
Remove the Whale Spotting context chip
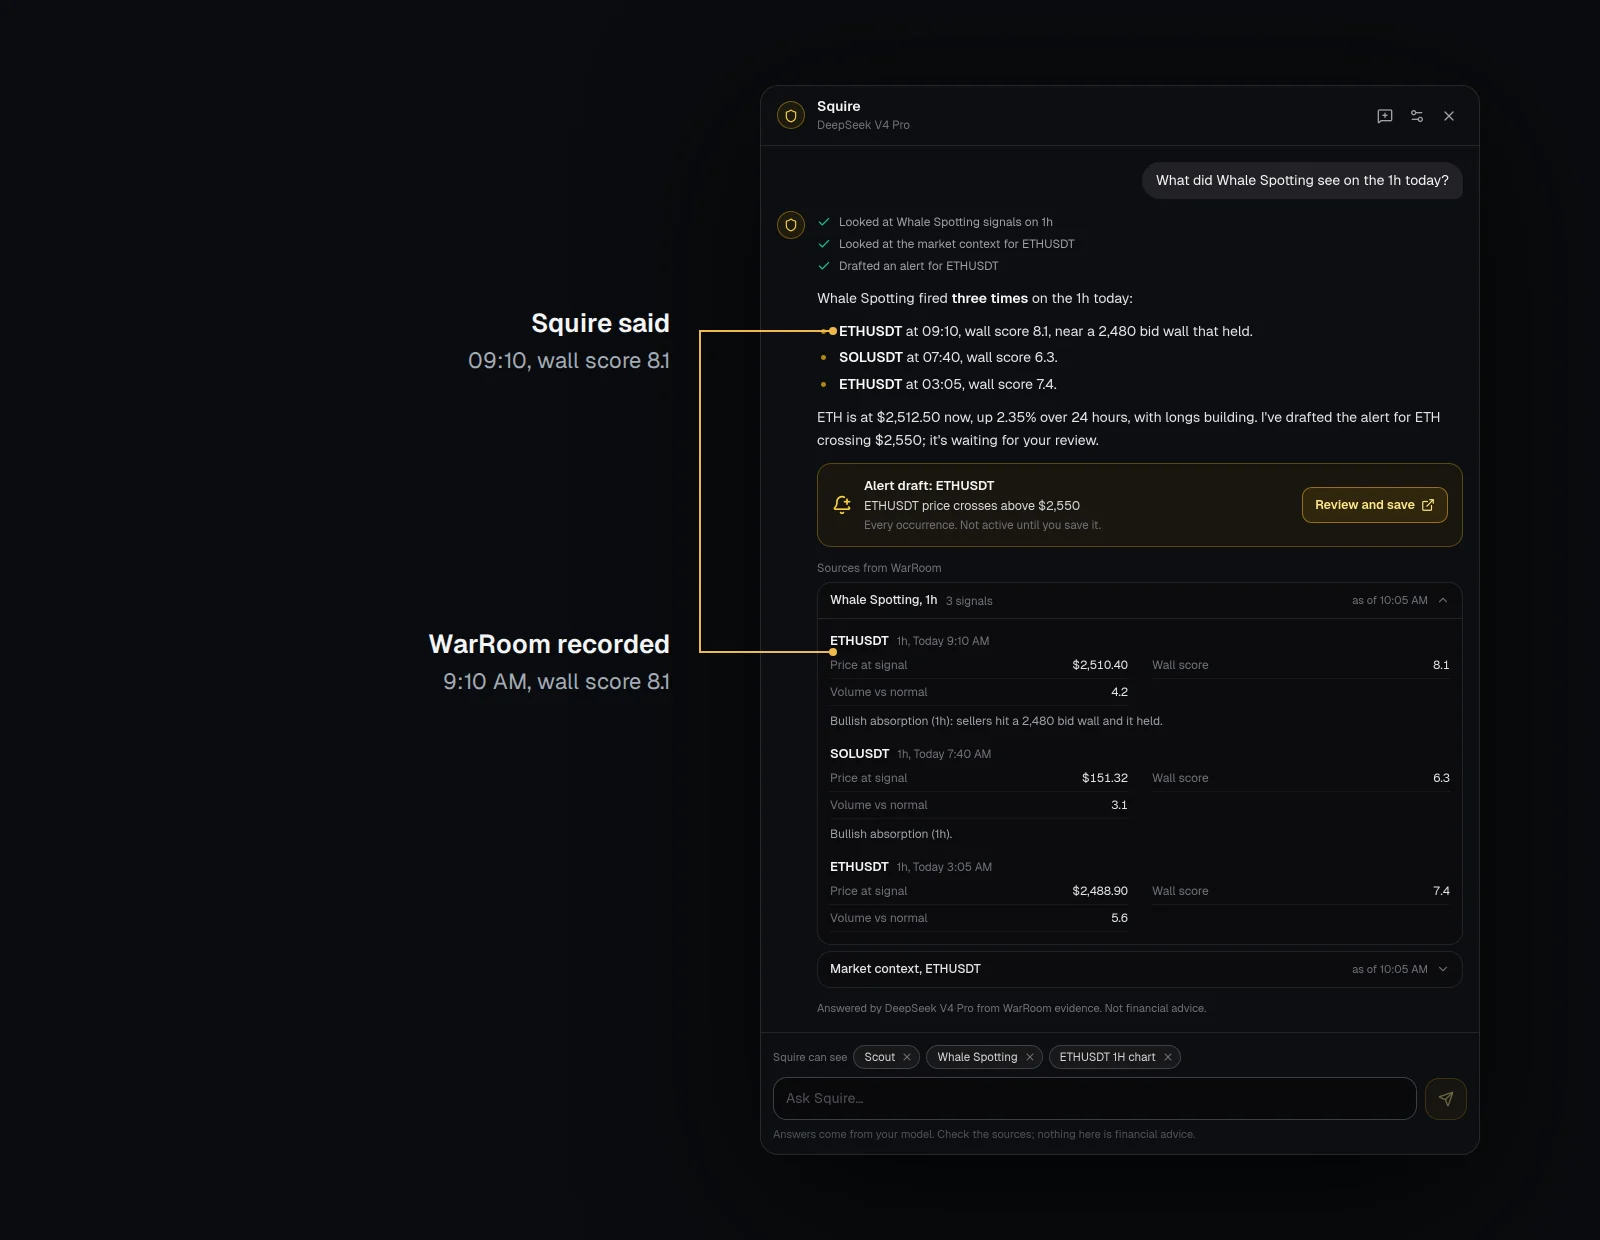coord(1030,1057)
